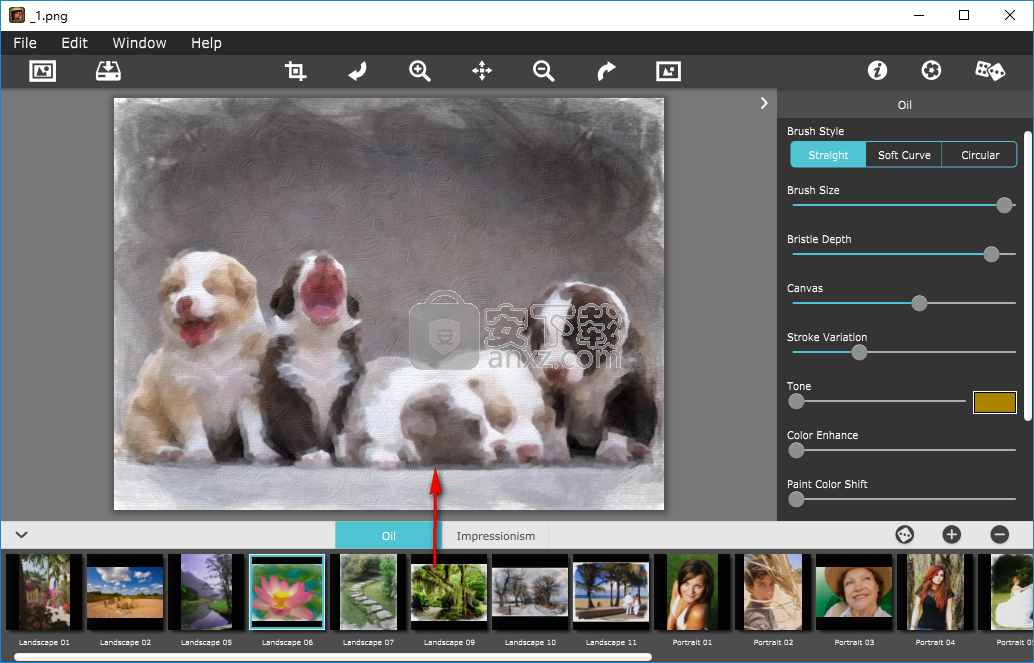Image resolution: width=1034 pixels, height=663 pixels.
Task: Click the zoom in magnifier
Action: point(419,71)
